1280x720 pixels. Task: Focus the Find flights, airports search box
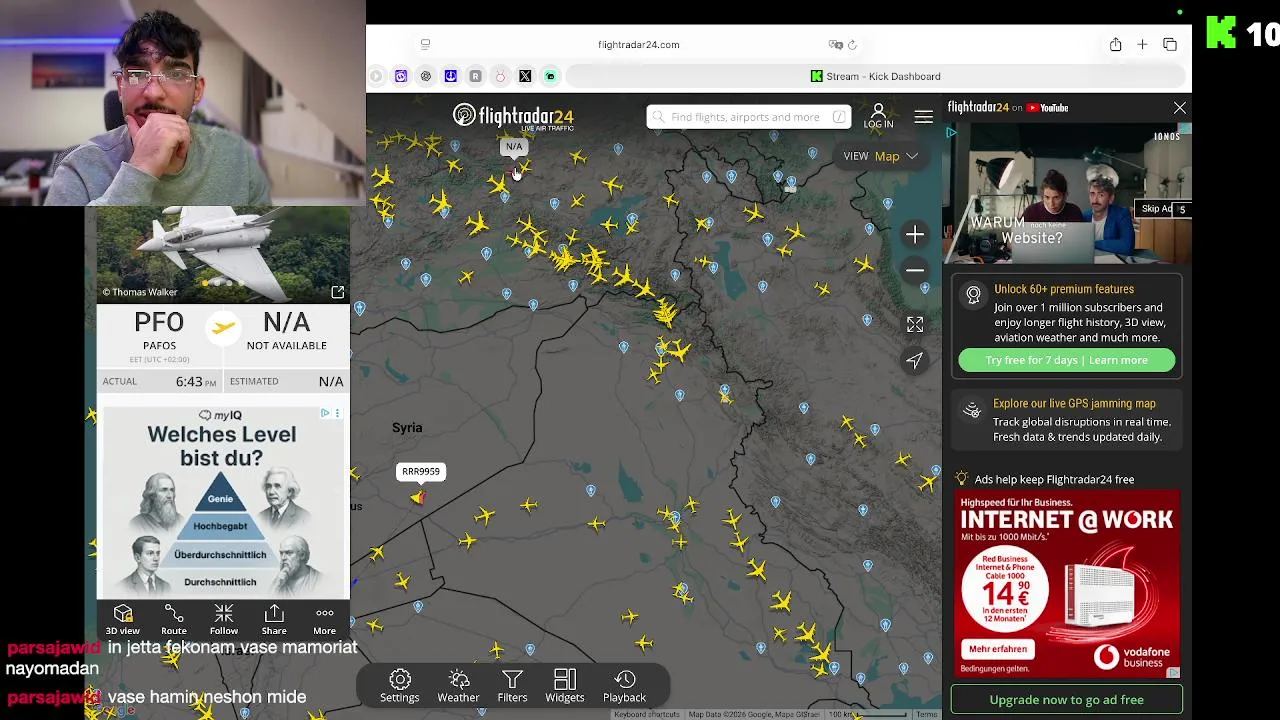(x=748, y=117)
